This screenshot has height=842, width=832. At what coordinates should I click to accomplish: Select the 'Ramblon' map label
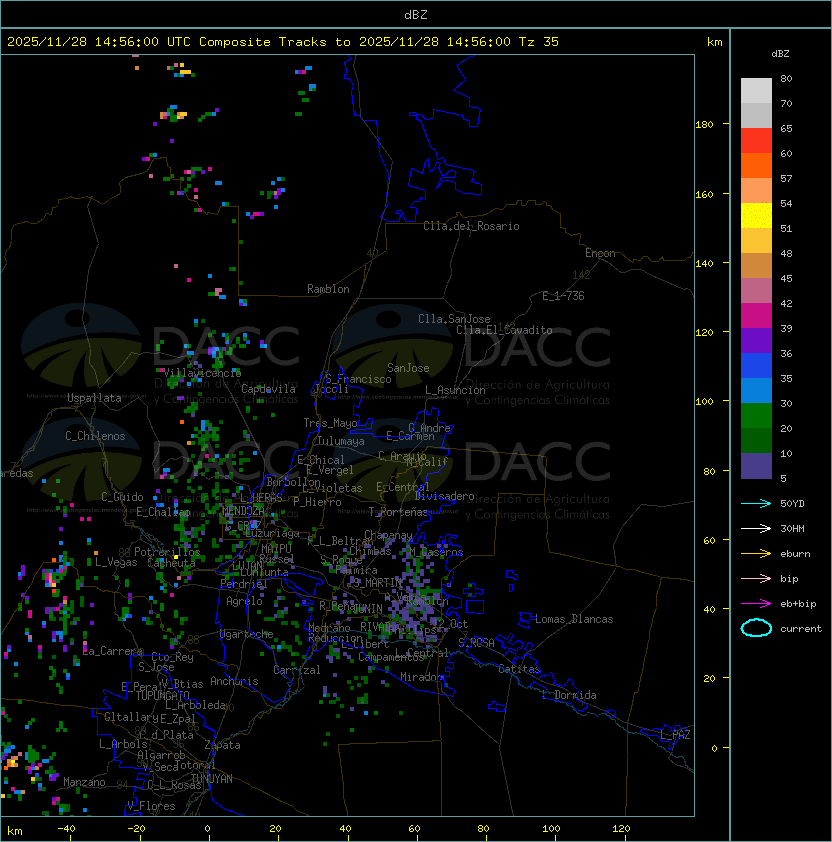pyautogui.click(x=328, y=289)
